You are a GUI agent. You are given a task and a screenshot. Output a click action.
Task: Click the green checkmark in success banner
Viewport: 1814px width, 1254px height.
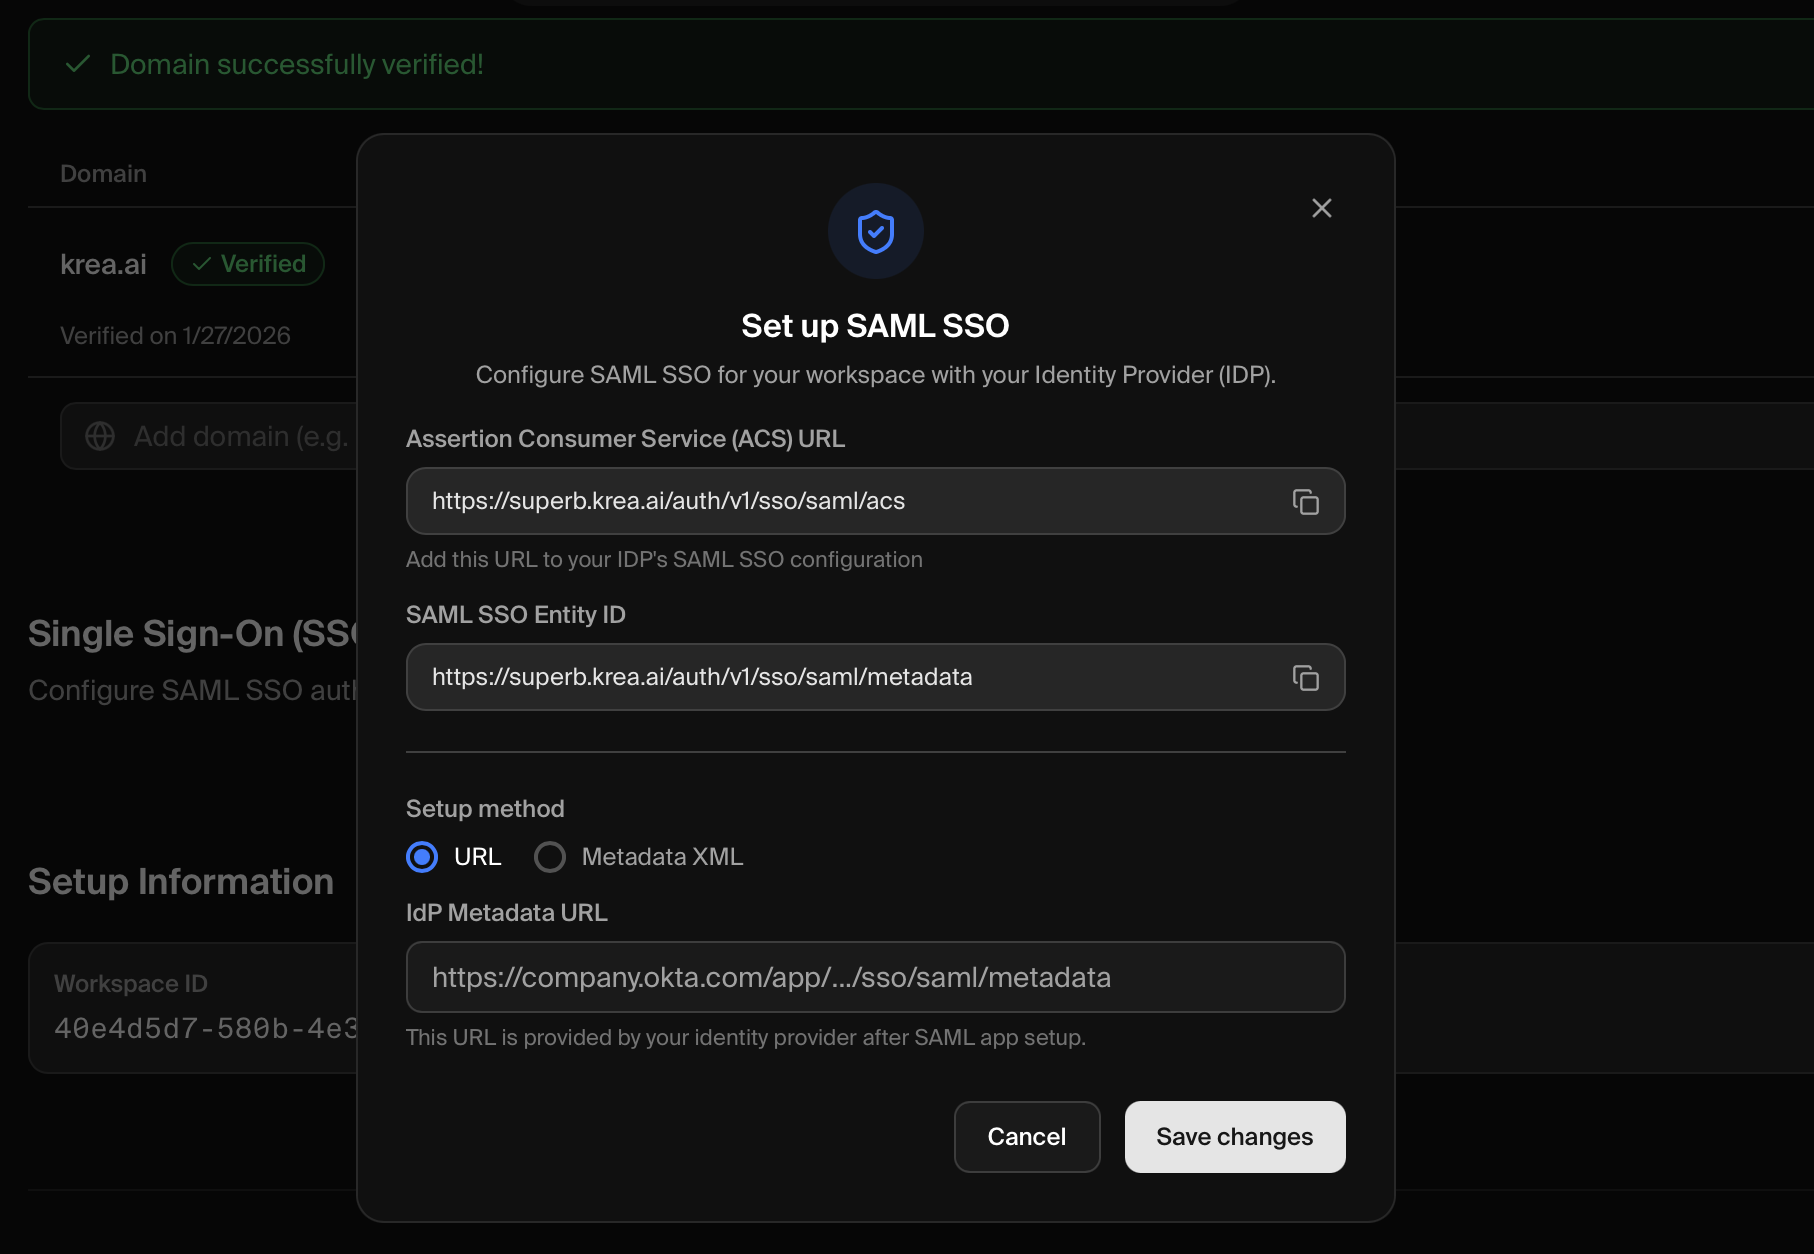pos(78,64)
